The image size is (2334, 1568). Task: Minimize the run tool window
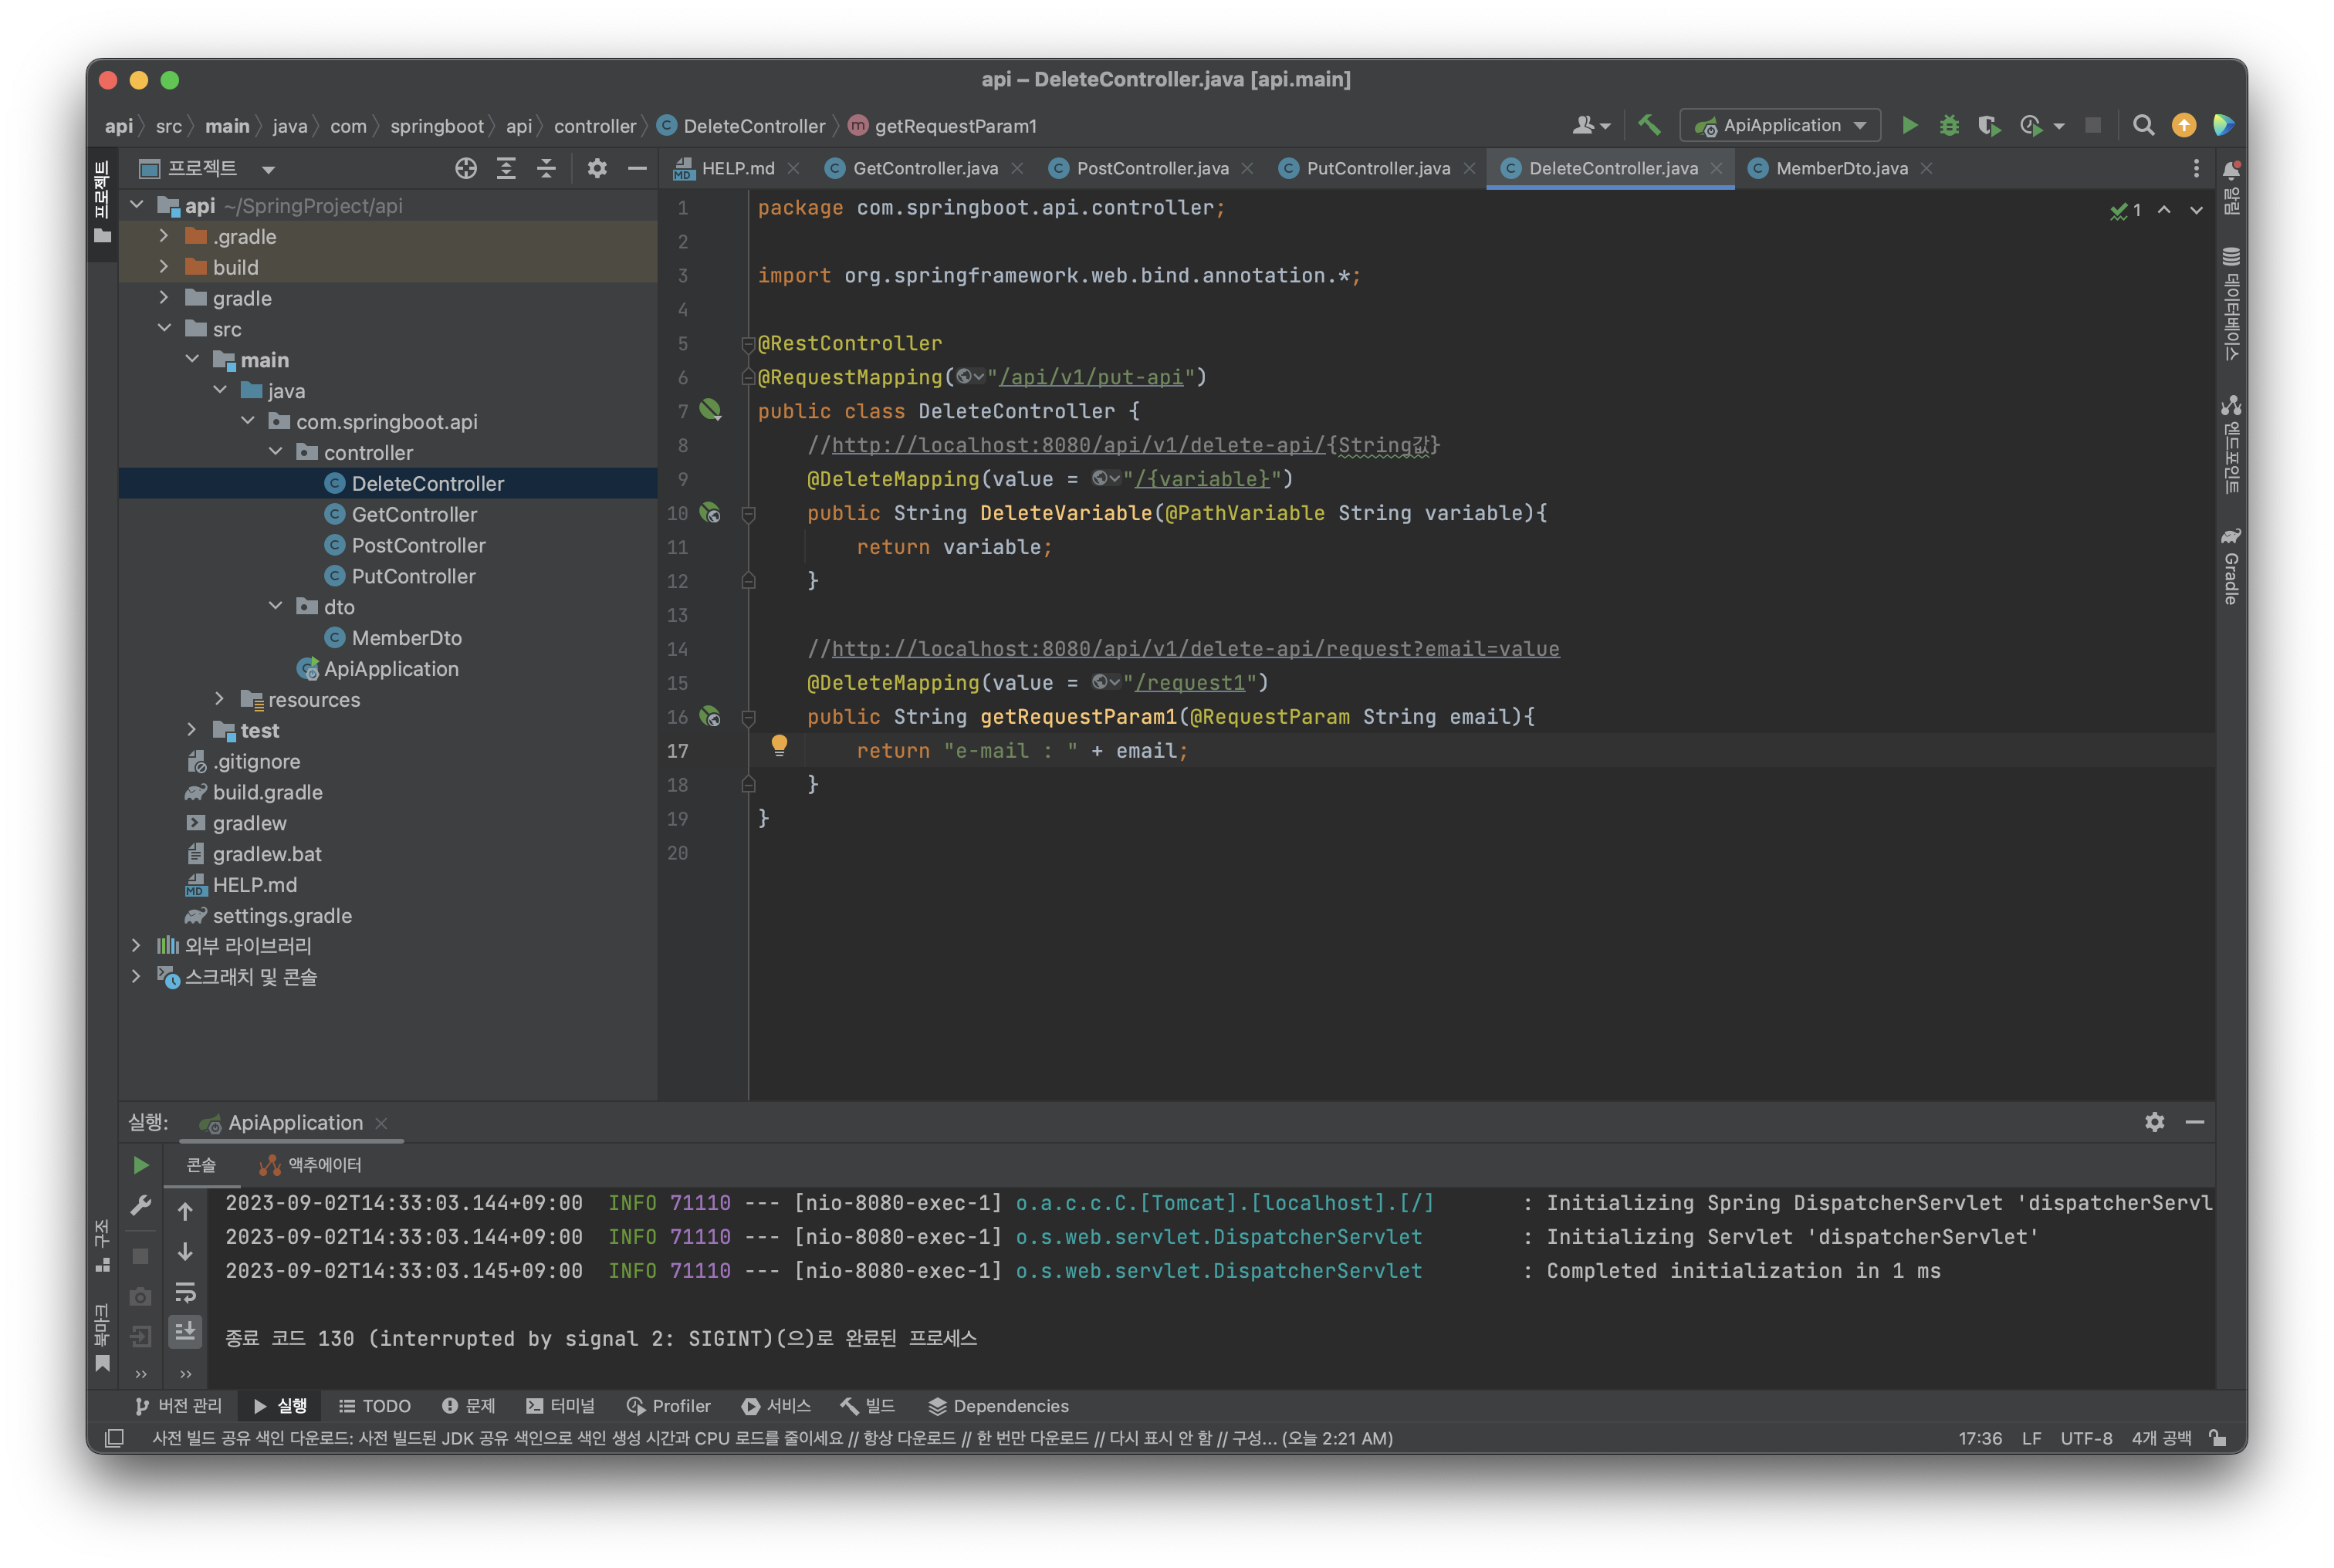[x=2194, y=1122]
